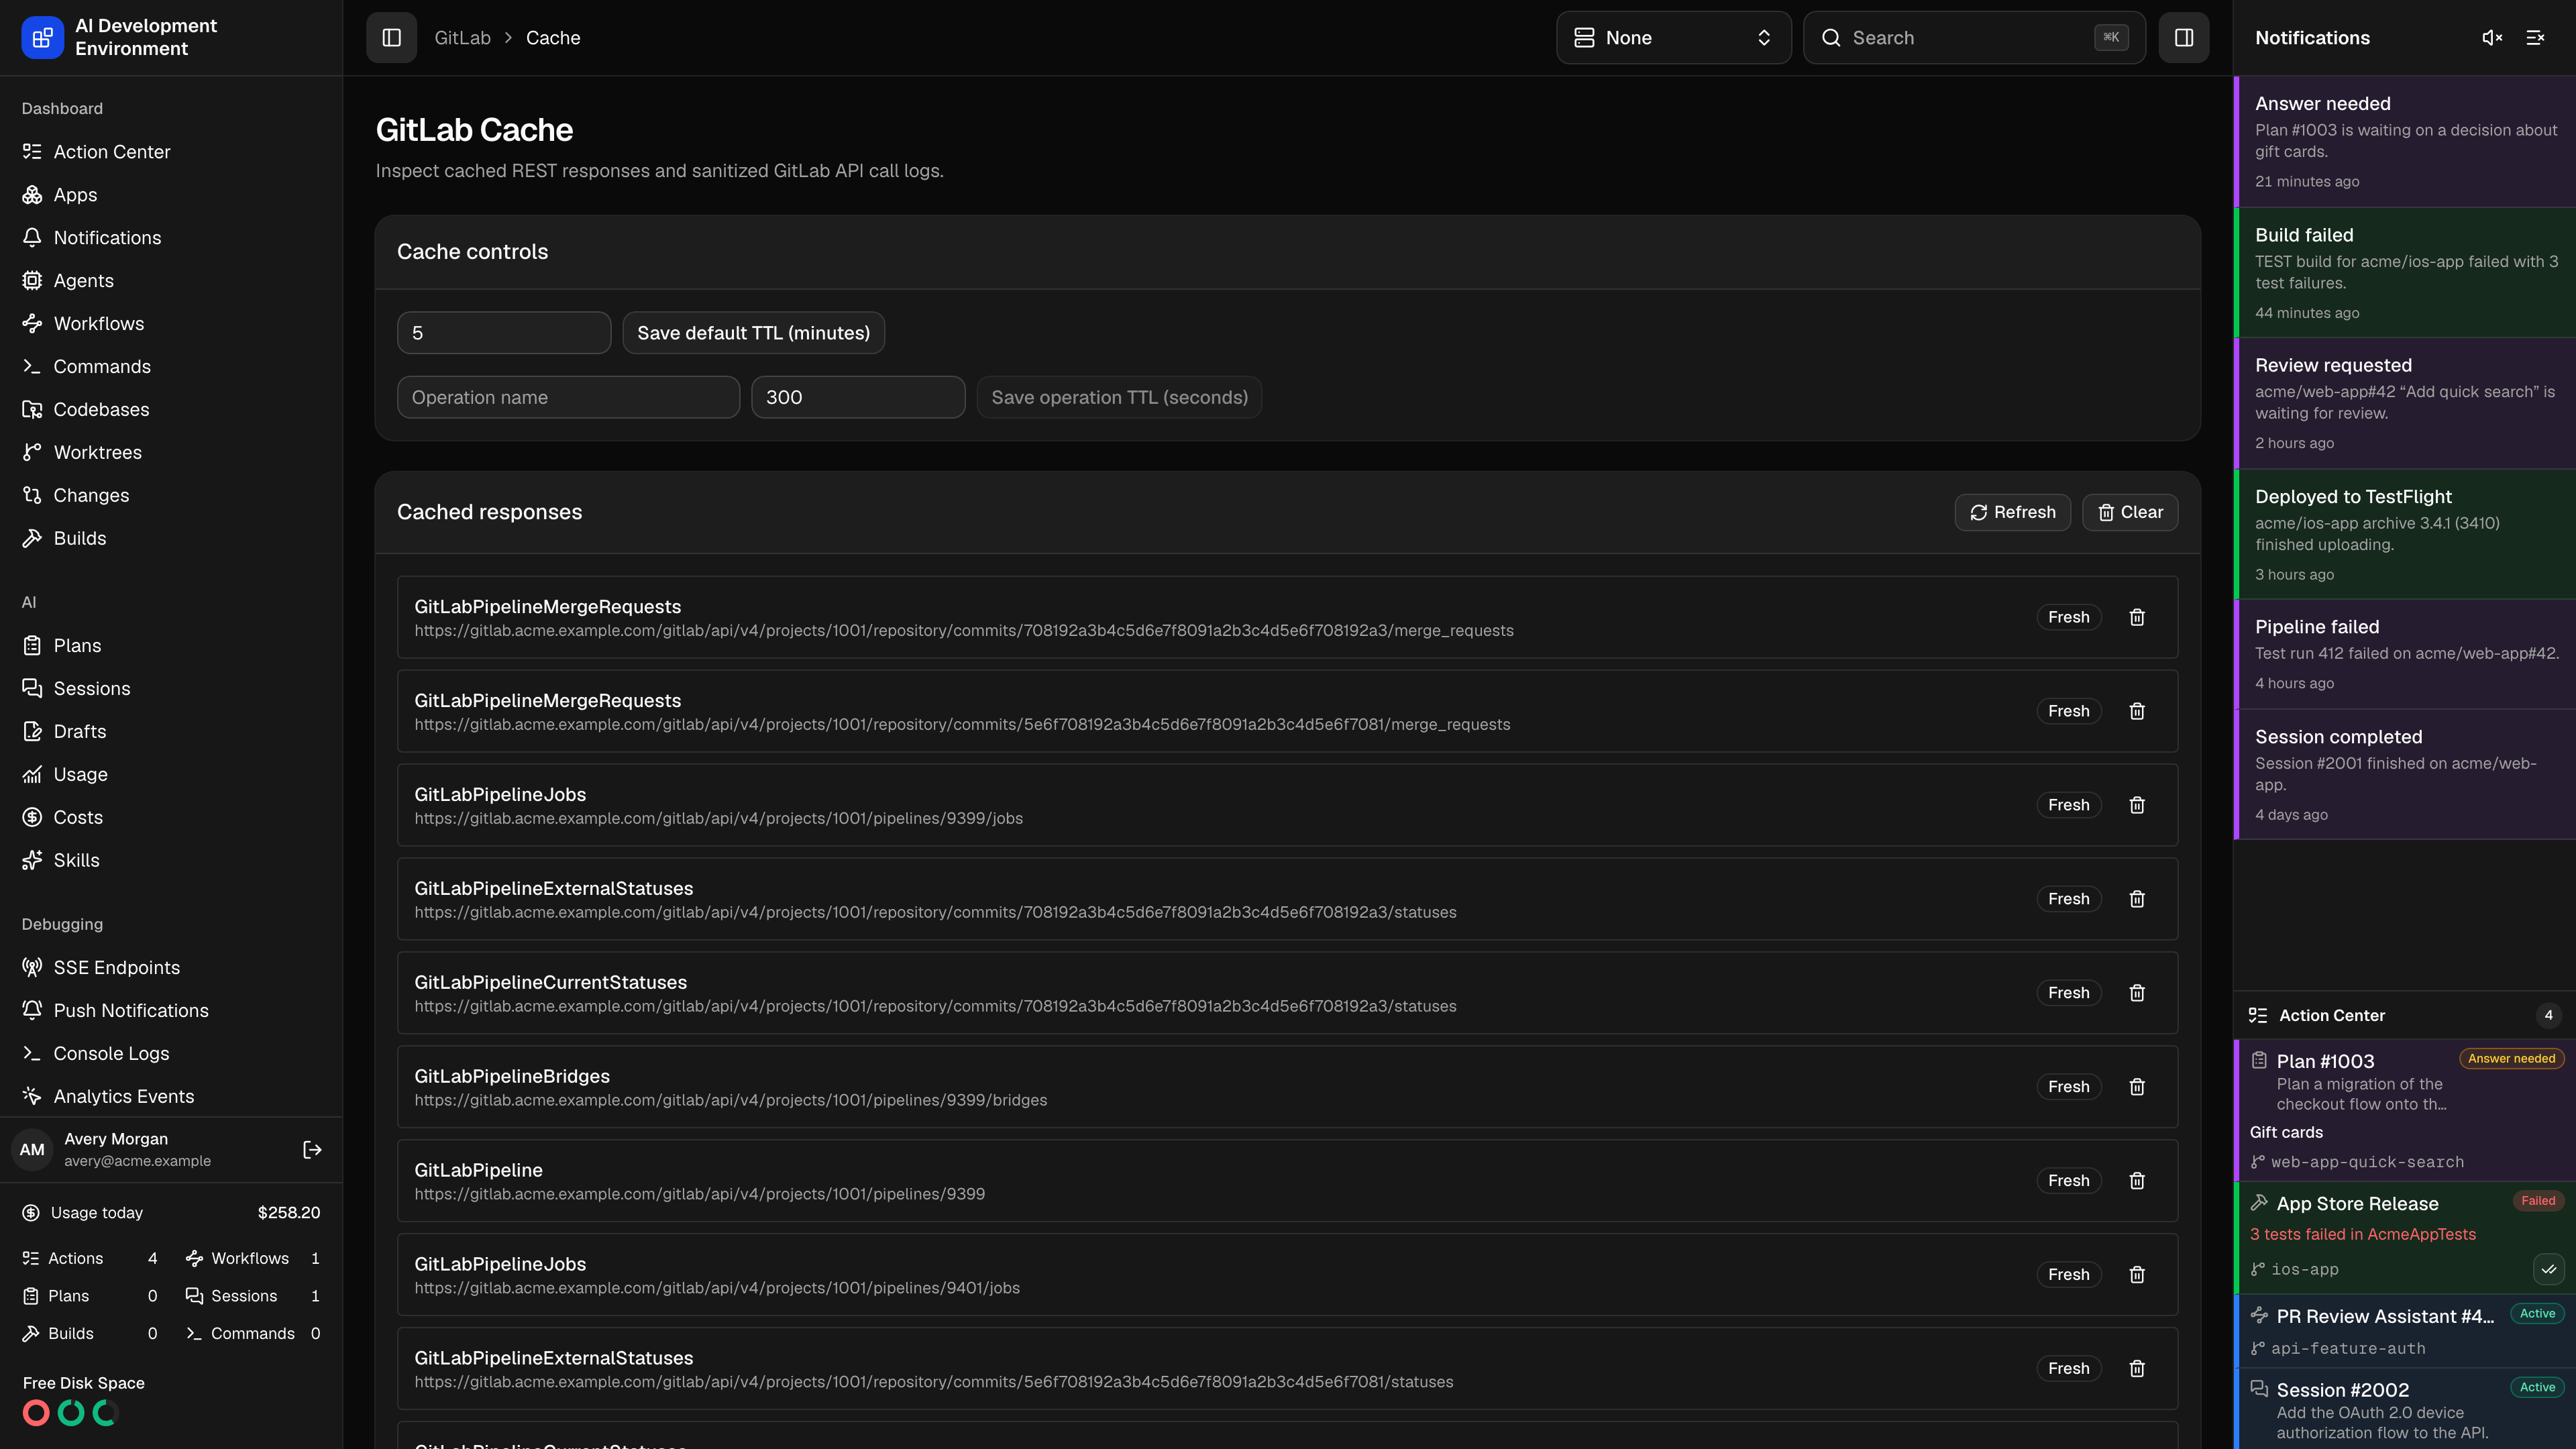Open the Plan #1003 action card
Screen dimensions: 2576x1449
click(x=2405, y=1110)
